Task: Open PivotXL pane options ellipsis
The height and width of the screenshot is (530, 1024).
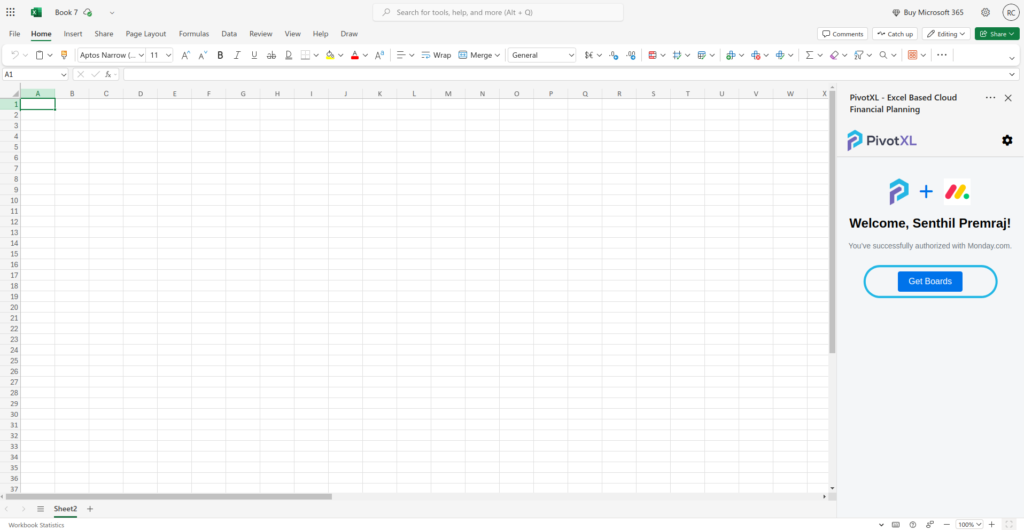Action: tap(991, 98)
